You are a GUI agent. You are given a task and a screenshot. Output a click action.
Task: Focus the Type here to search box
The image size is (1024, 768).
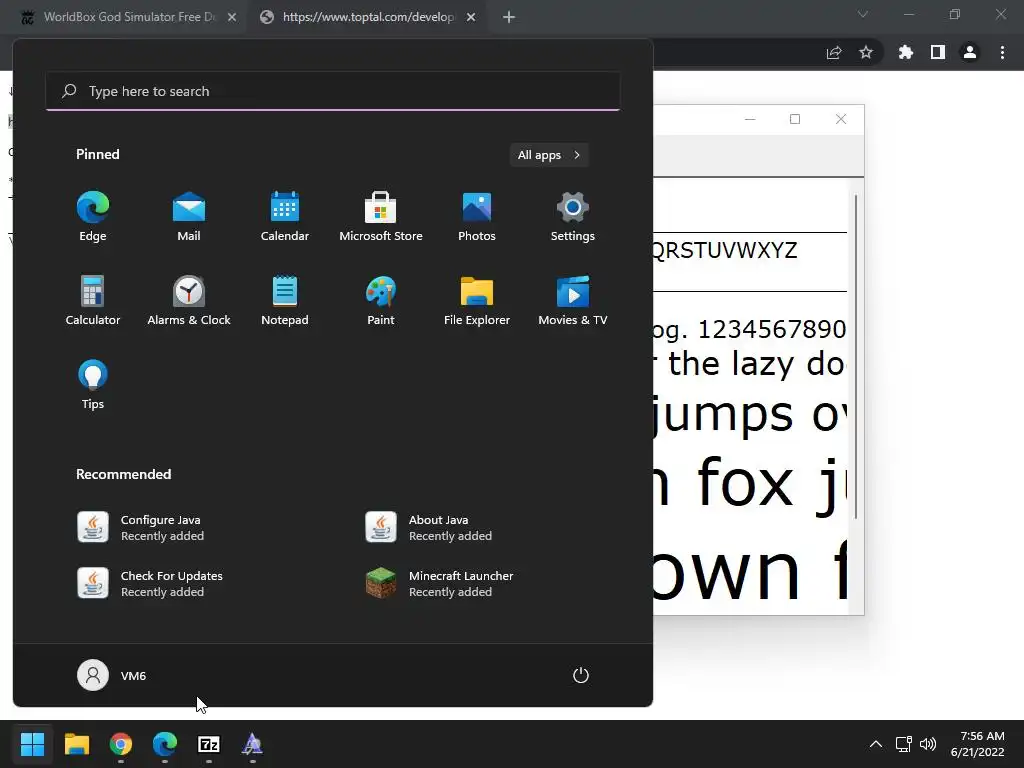point(333,91)
